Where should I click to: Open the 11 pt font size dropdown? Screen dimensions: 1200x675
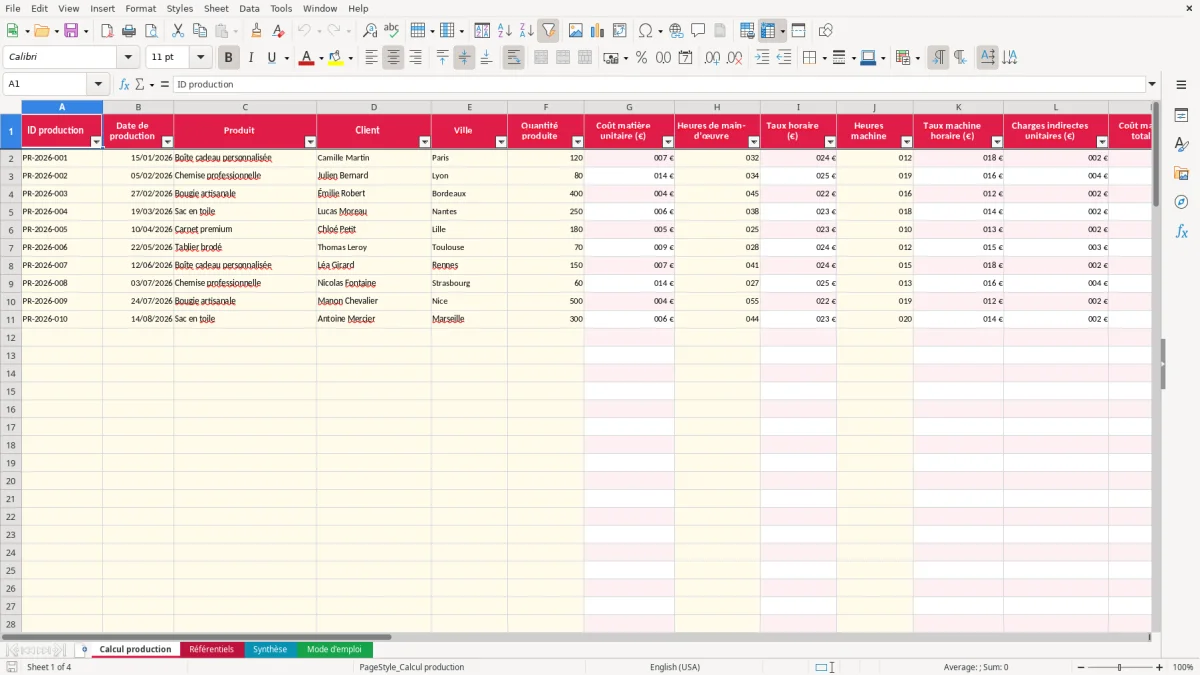tap(200, 58)
